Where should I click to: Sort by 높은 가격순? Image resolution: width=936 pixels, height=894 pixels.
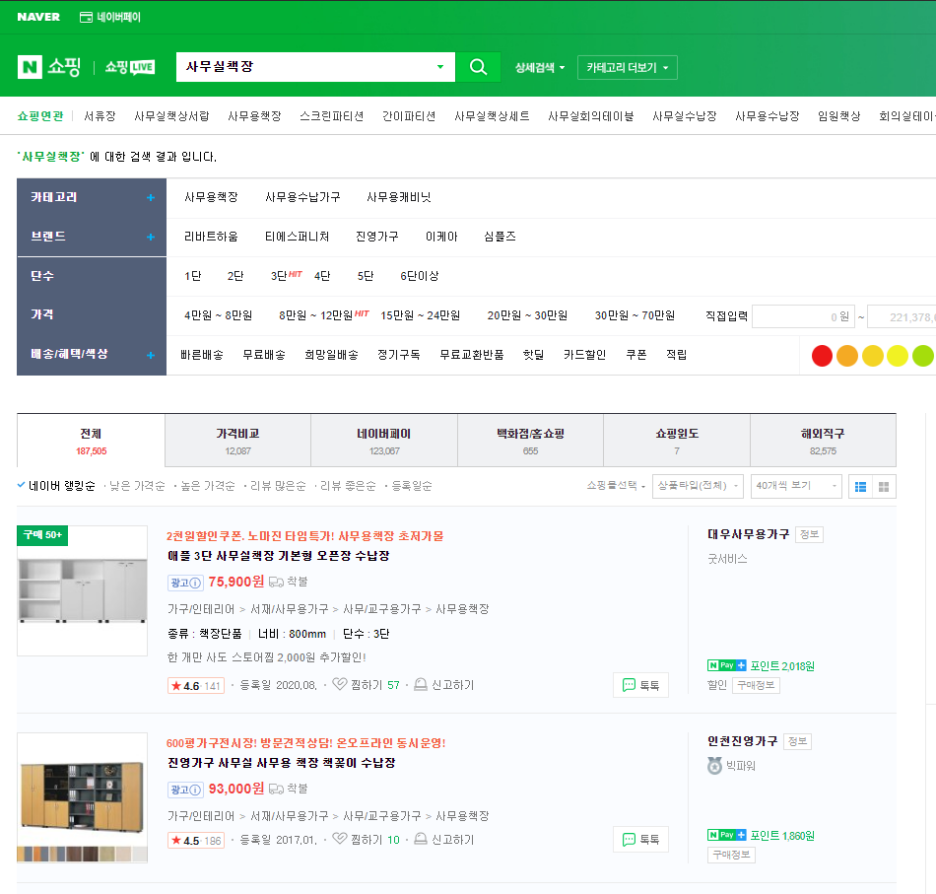coord(207,486)
